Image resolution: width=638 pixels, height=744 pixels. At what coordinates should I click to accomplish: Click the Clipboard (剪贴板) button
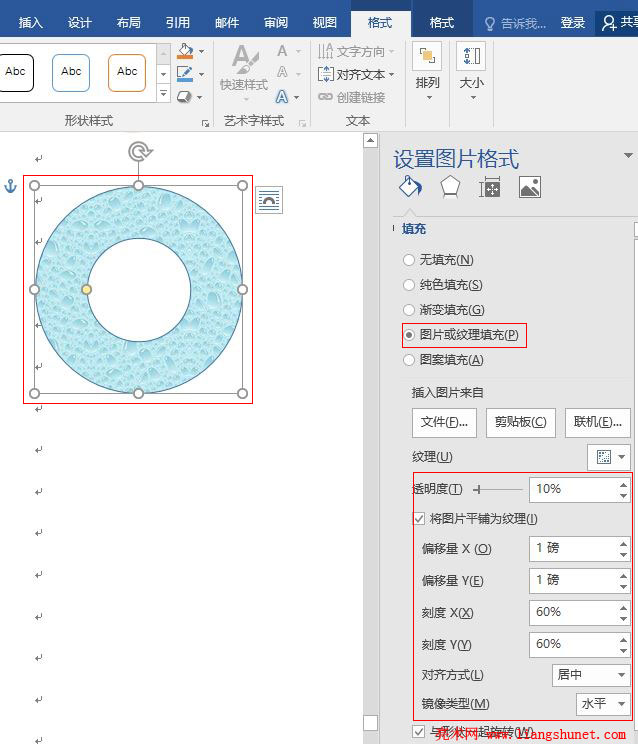point(521,422)
